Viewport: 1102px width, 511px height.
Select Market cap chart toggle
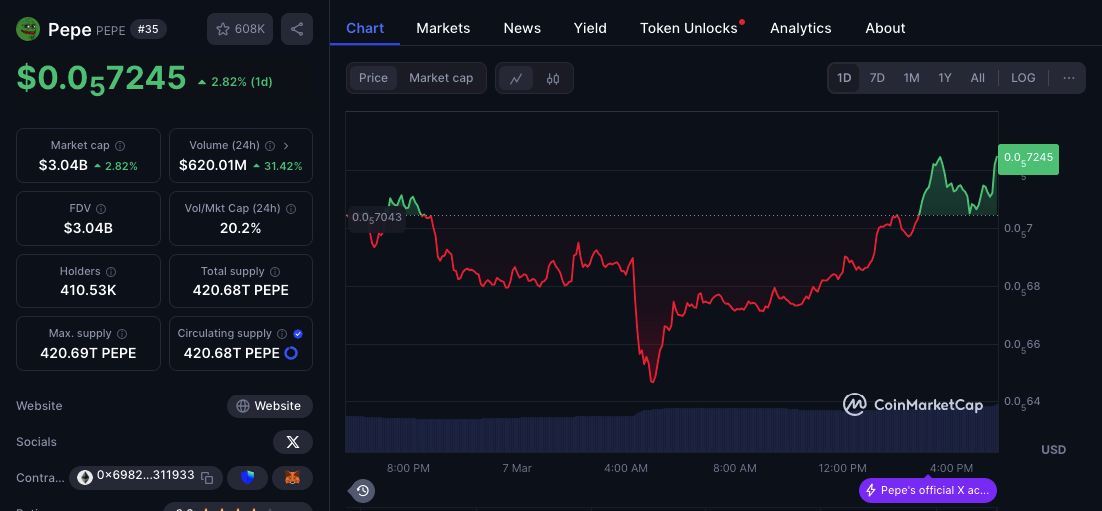pyautogui.click(x=441, y=78)
